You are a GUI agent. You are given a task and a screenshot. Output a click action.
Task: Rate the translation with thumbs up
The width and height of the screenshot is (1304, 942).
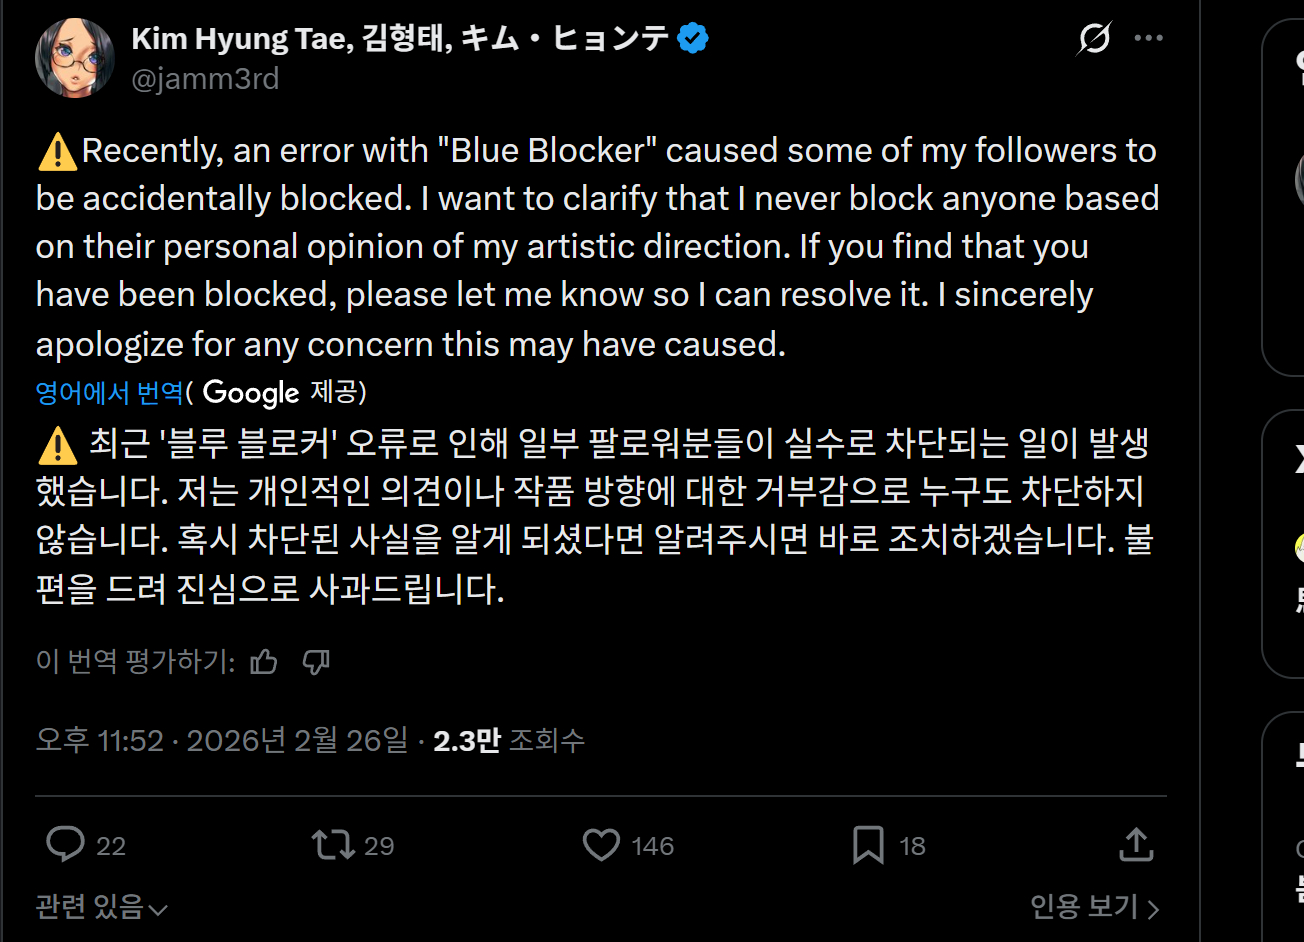coord(264,662)
